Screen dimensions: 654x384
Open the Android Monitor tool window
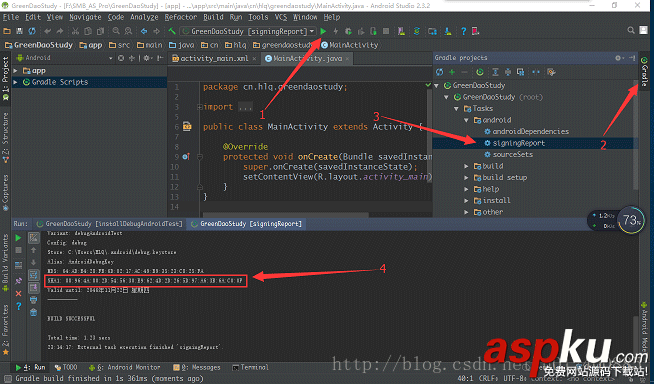tap(124, 367)
